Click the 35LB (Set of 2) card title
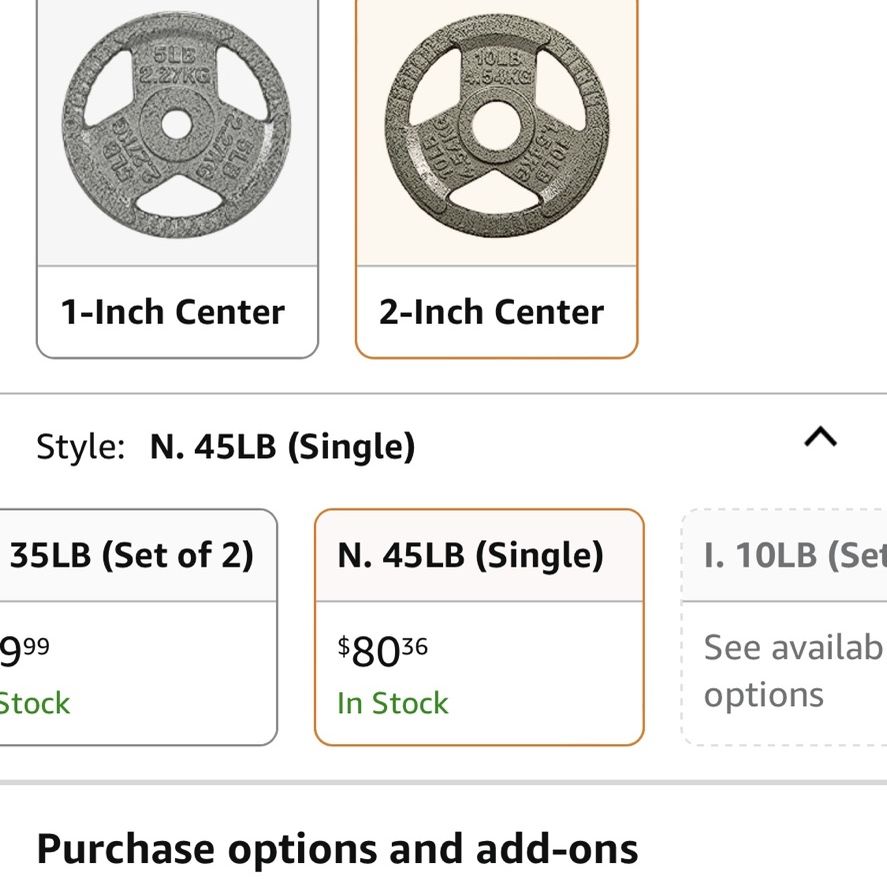887x887 pixels. 131,555
